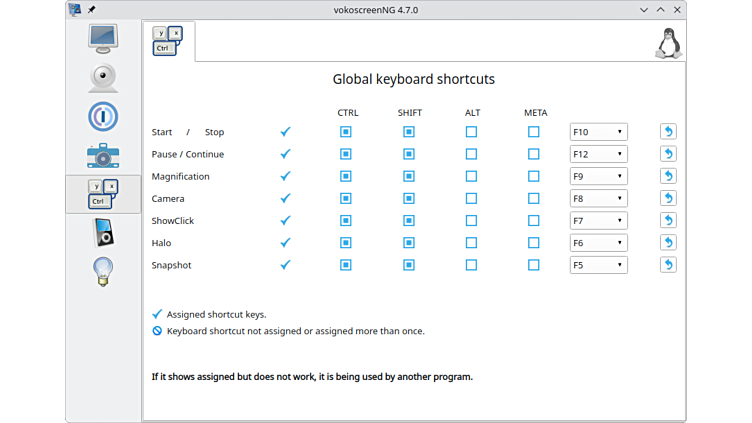Enable ALT for Pause/Continue shortcut
This screenshot has width=752, height=423.
[471, 154]
